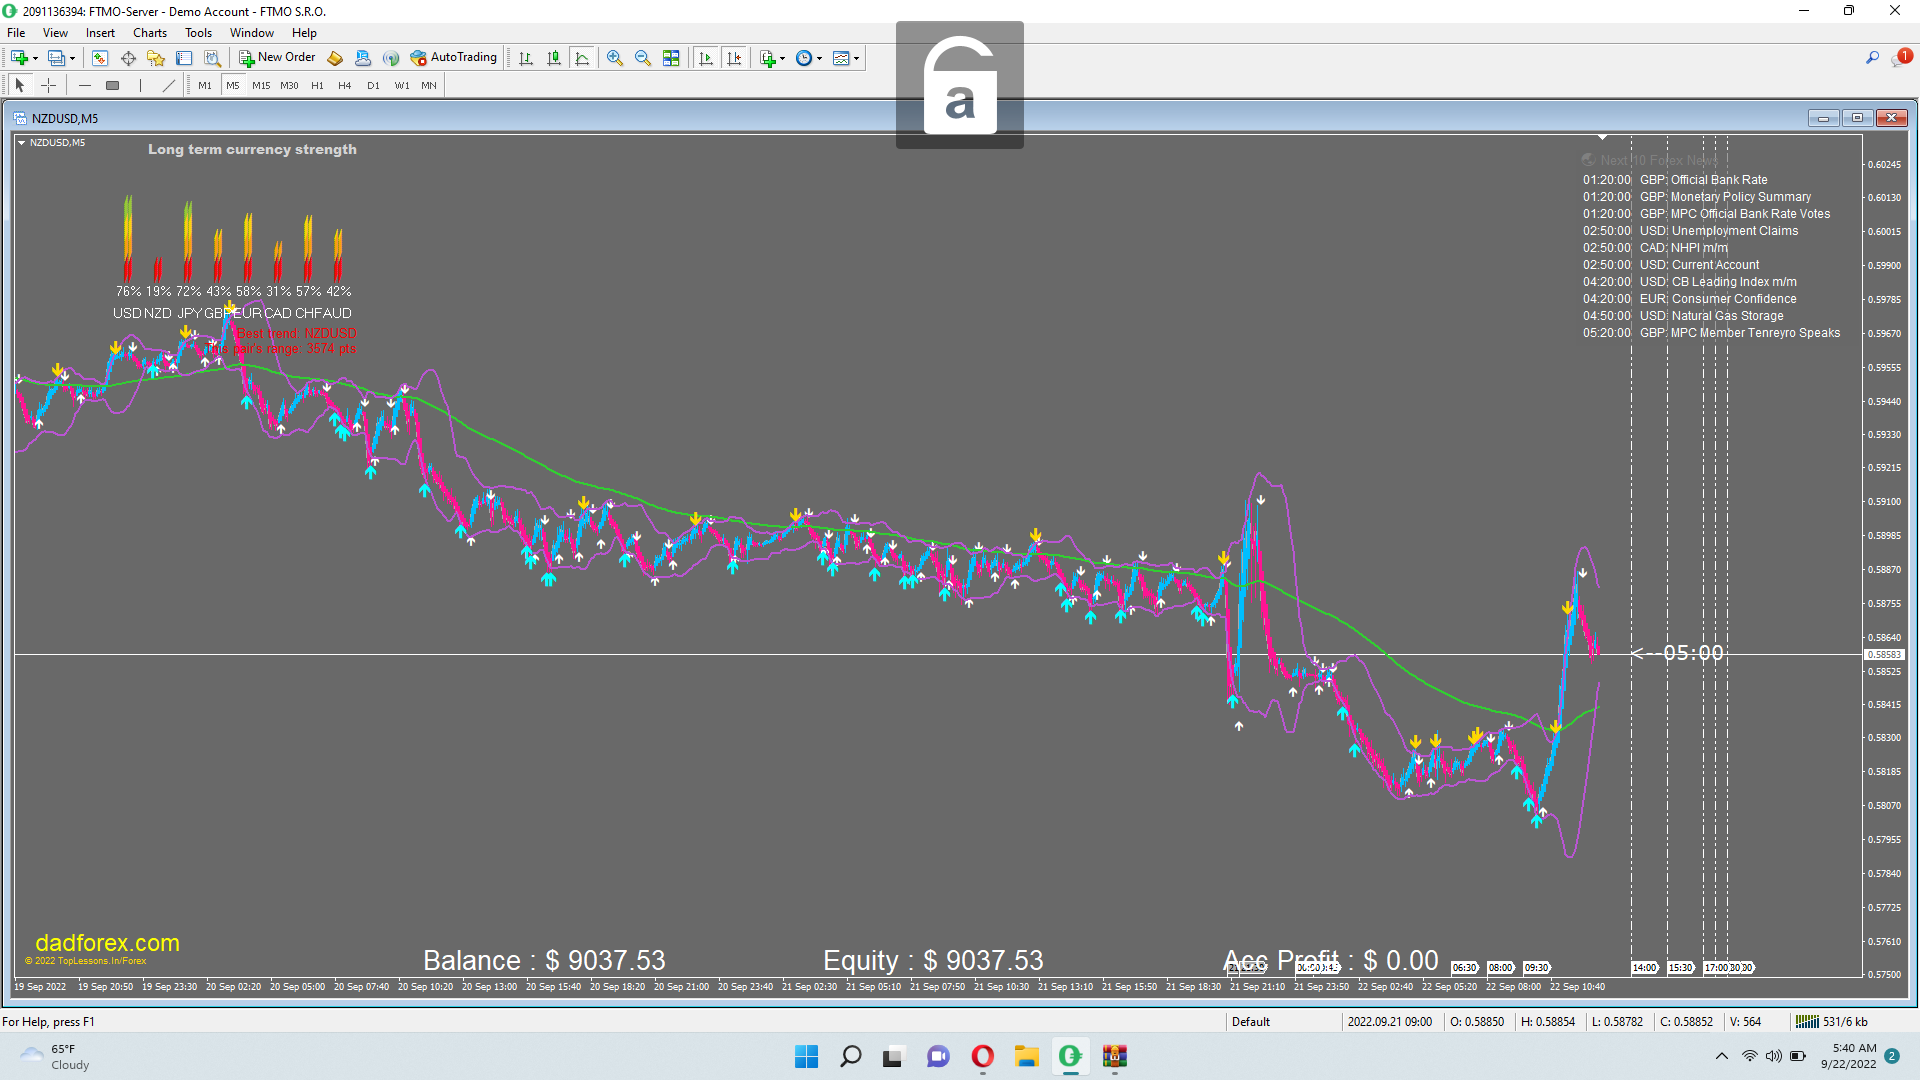This screenshot has width=1920, height=1080.
Task: Expand the templates dropdown arrow
Action: [x=856, y=58]
